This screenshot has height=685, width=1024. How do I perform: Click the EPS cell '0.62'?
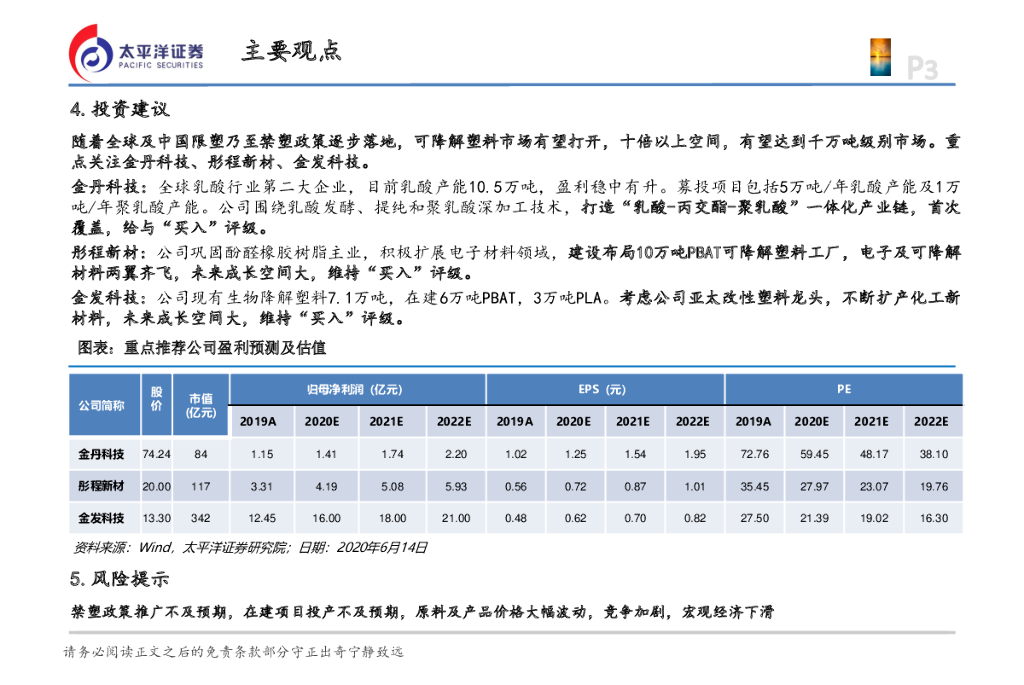pyautogui.click(x=575, y=518)
